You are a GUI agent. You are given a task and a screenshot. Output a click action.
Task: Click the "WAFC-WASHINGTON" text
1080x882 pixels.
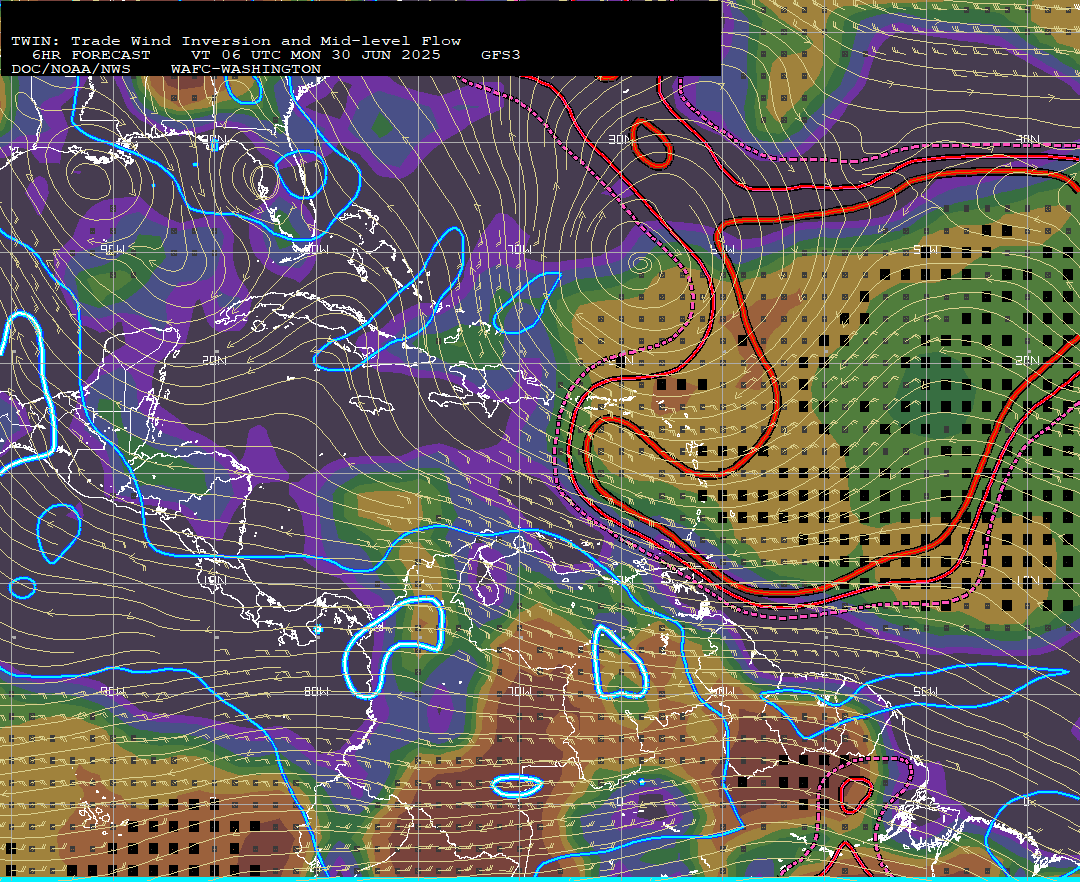[246, 69]
